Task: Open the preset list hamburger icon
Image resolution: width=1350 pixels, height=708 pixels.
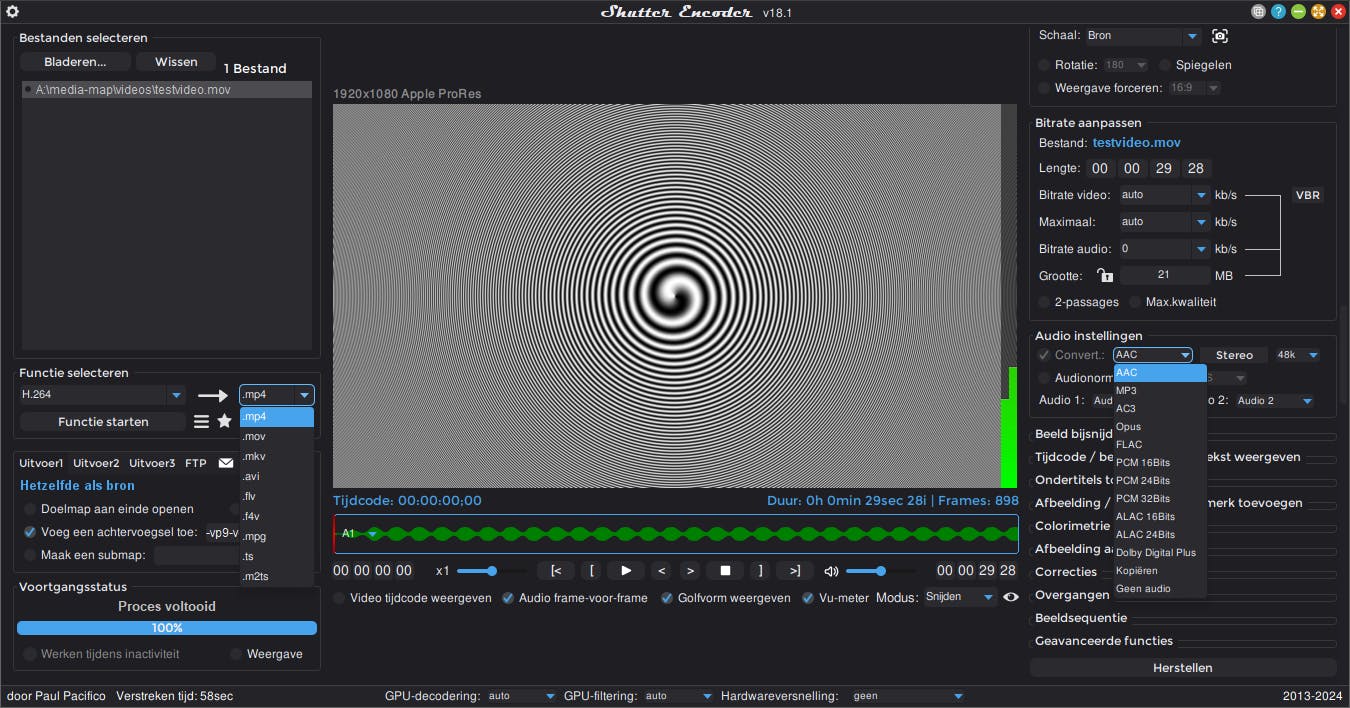Action: (200, 421)
